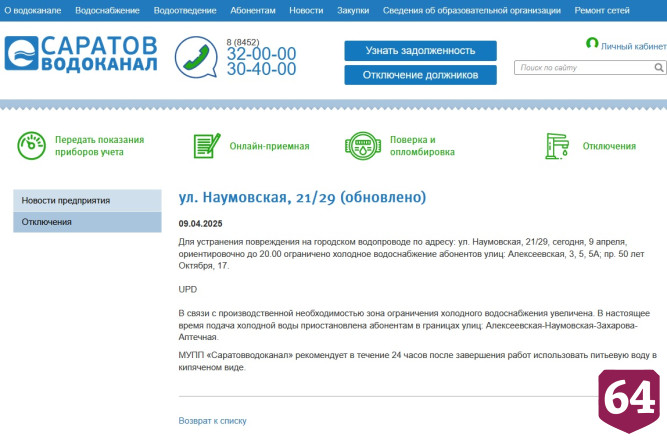This screenshot has height=440, width=667.
Task: Click the online reception notepad icon
Action: [207, 146]
